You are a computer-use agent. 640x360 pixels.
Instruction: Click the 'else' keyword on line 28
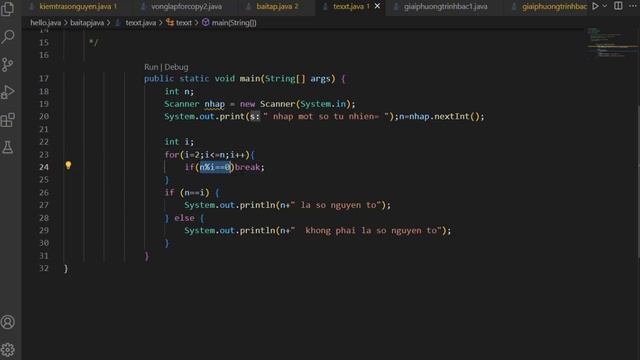click(184, 218)
